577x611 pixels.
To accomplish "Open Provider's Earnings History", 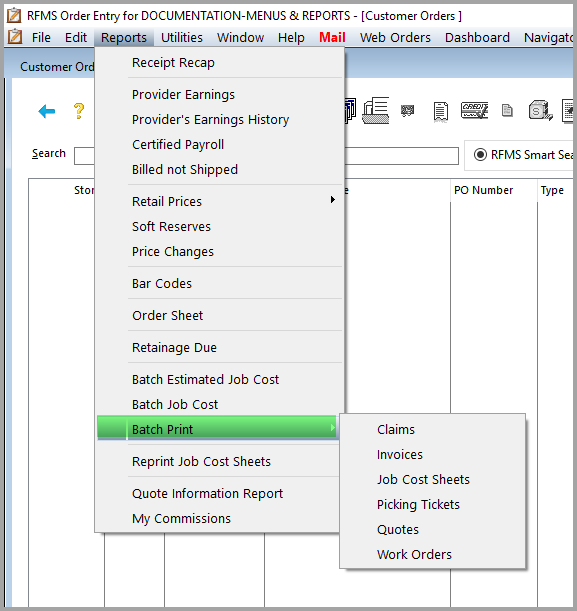I will click(x=220, y=120).
